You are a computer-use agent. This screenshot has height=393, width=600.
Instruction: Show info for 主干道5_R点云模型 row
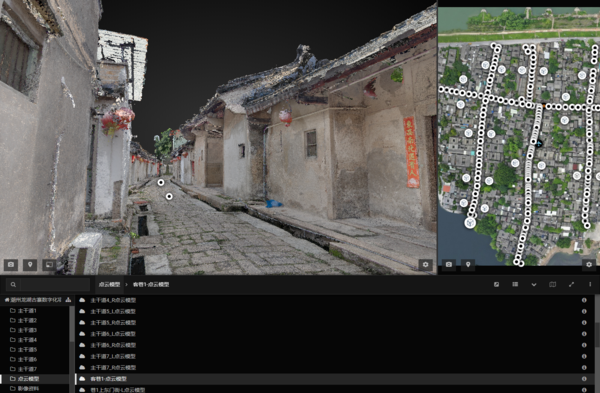(584, 323)
